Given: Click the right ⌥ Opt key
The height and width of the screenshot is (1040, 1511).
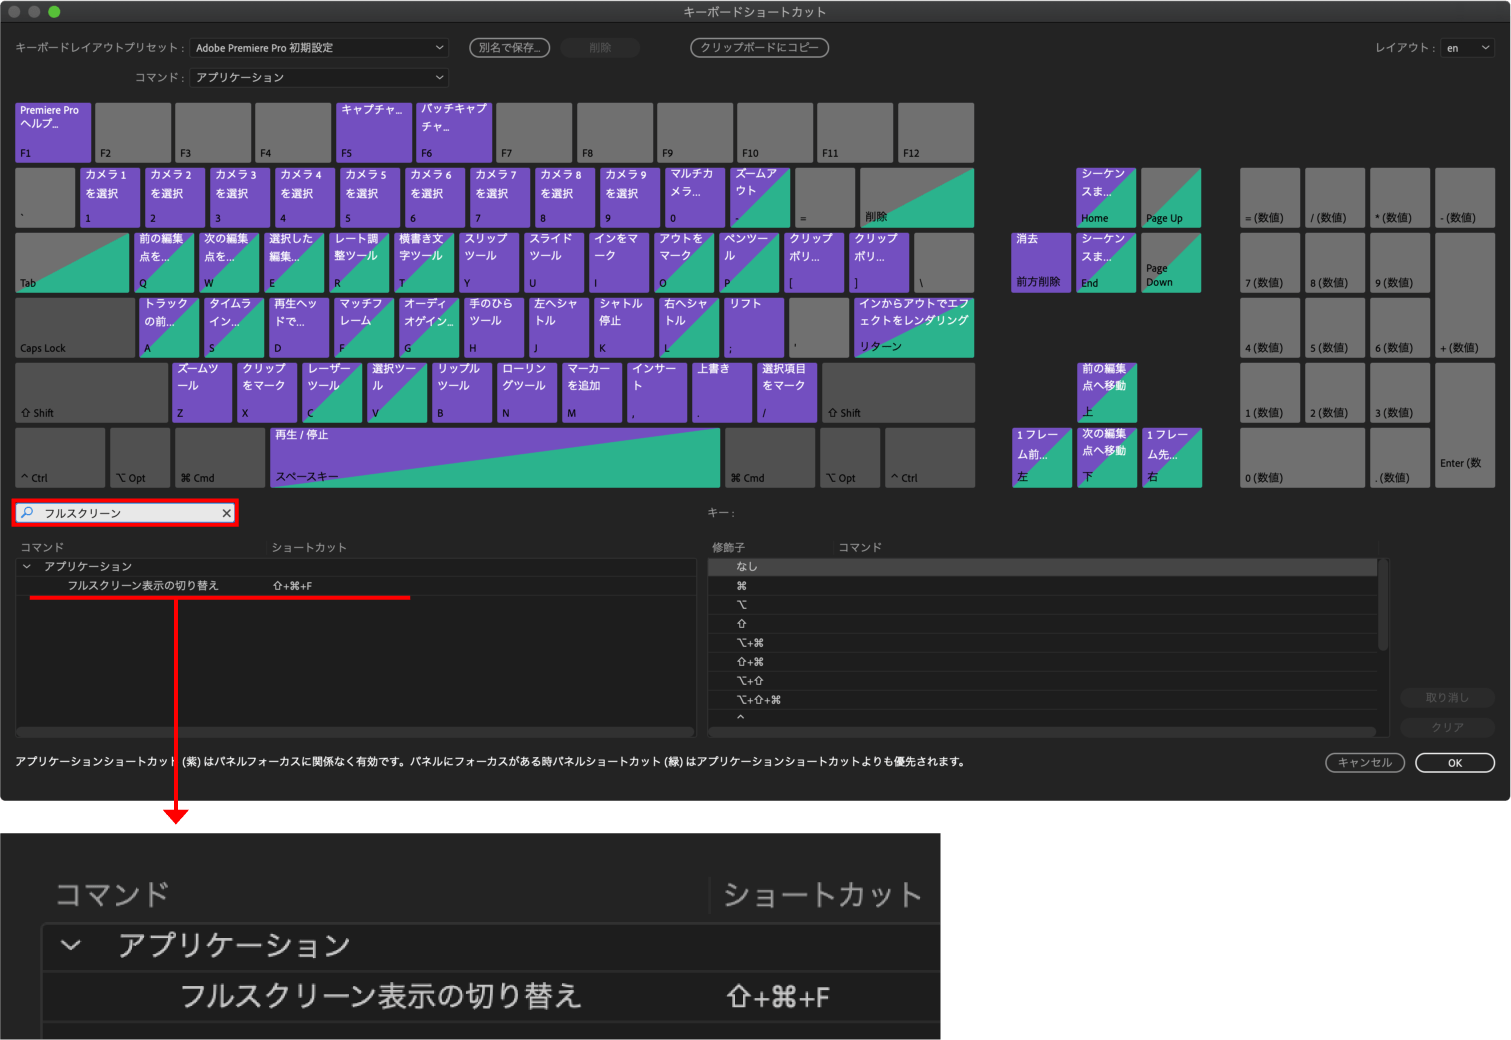Looking at the screenshot, I should pyautogui.click(x=850, y=457).
